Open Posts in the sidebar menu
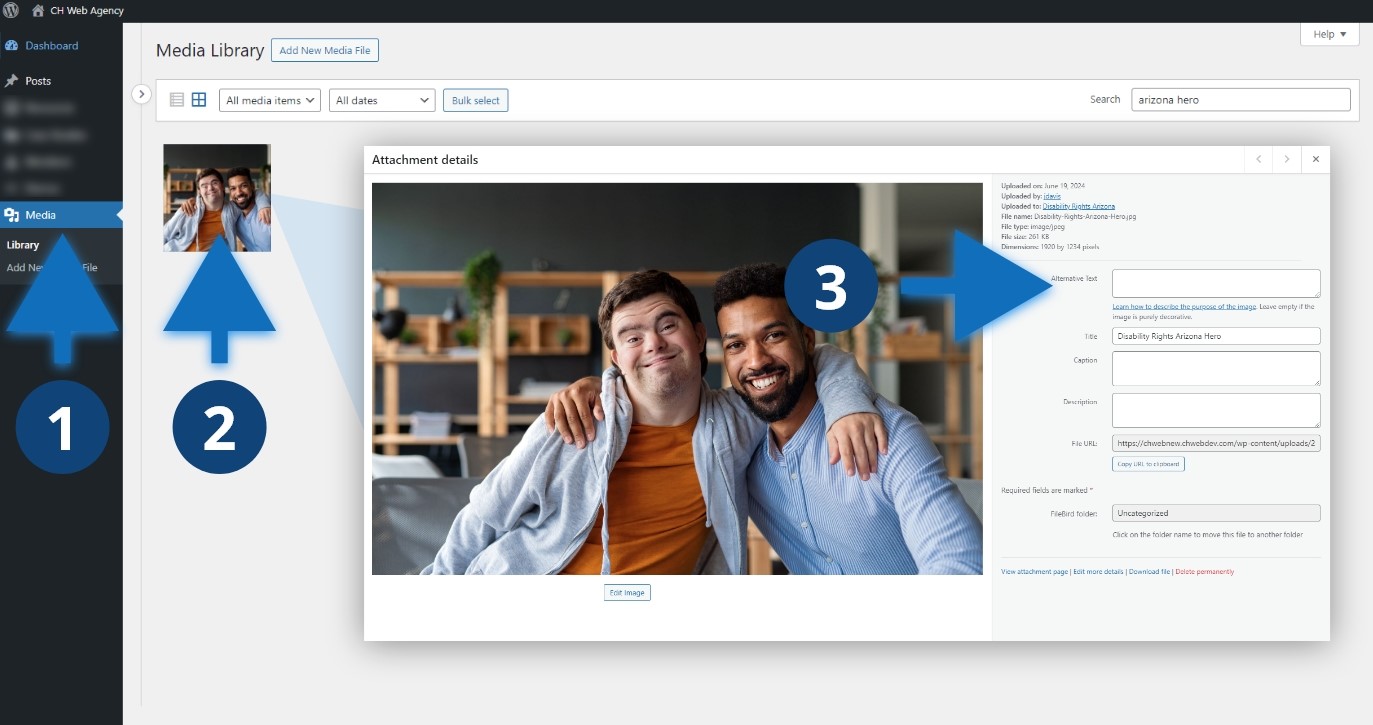The width and height of the screenshot is (1373, 725). [x=38, y=81]
